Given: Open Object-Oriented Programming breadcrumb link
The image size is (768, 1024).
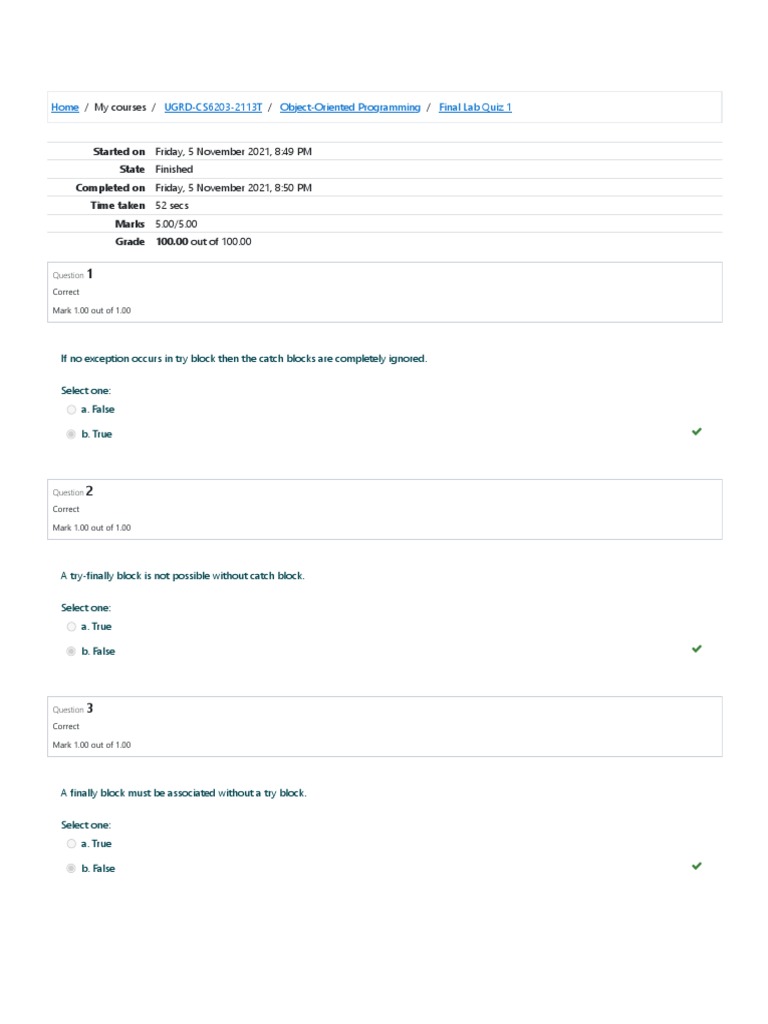Looking at the screenshot, I should [x=350, y=107].
